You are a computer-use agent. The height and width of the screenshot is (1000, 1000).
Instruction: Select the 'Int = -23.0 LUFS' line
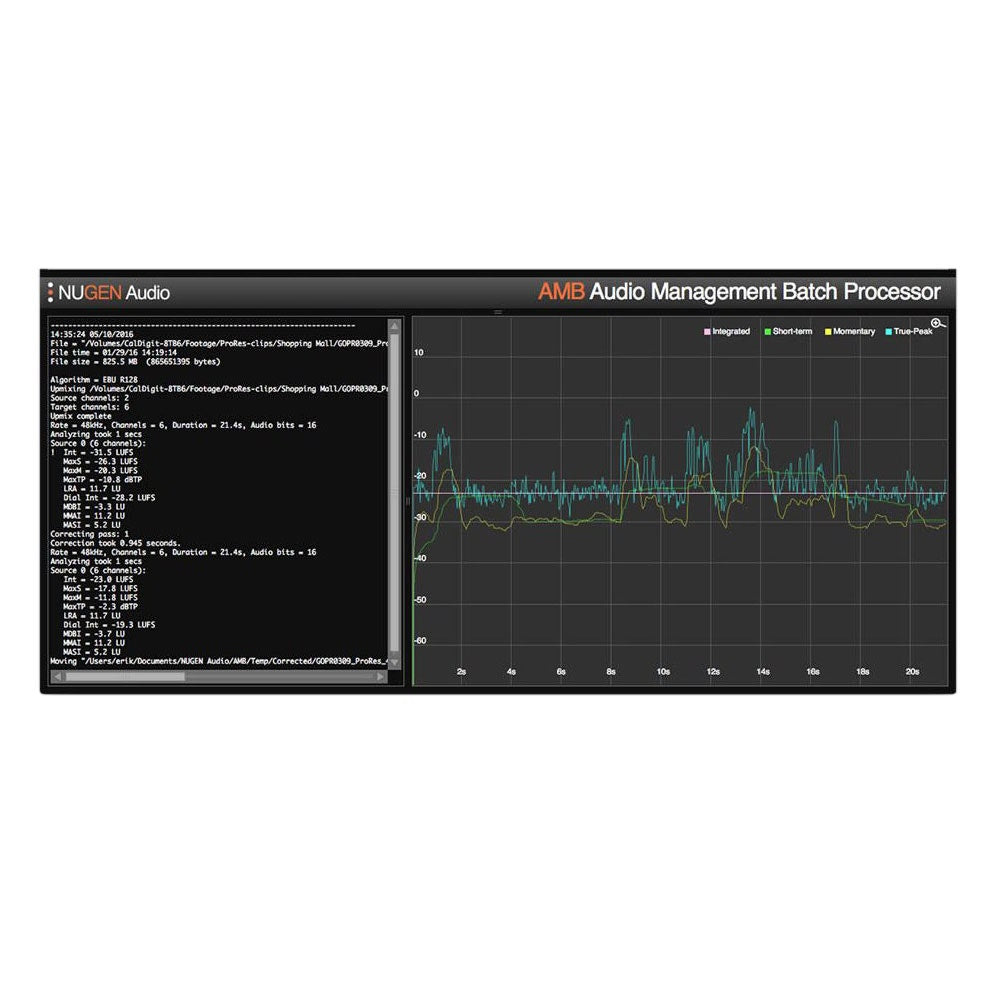point(98,579)
